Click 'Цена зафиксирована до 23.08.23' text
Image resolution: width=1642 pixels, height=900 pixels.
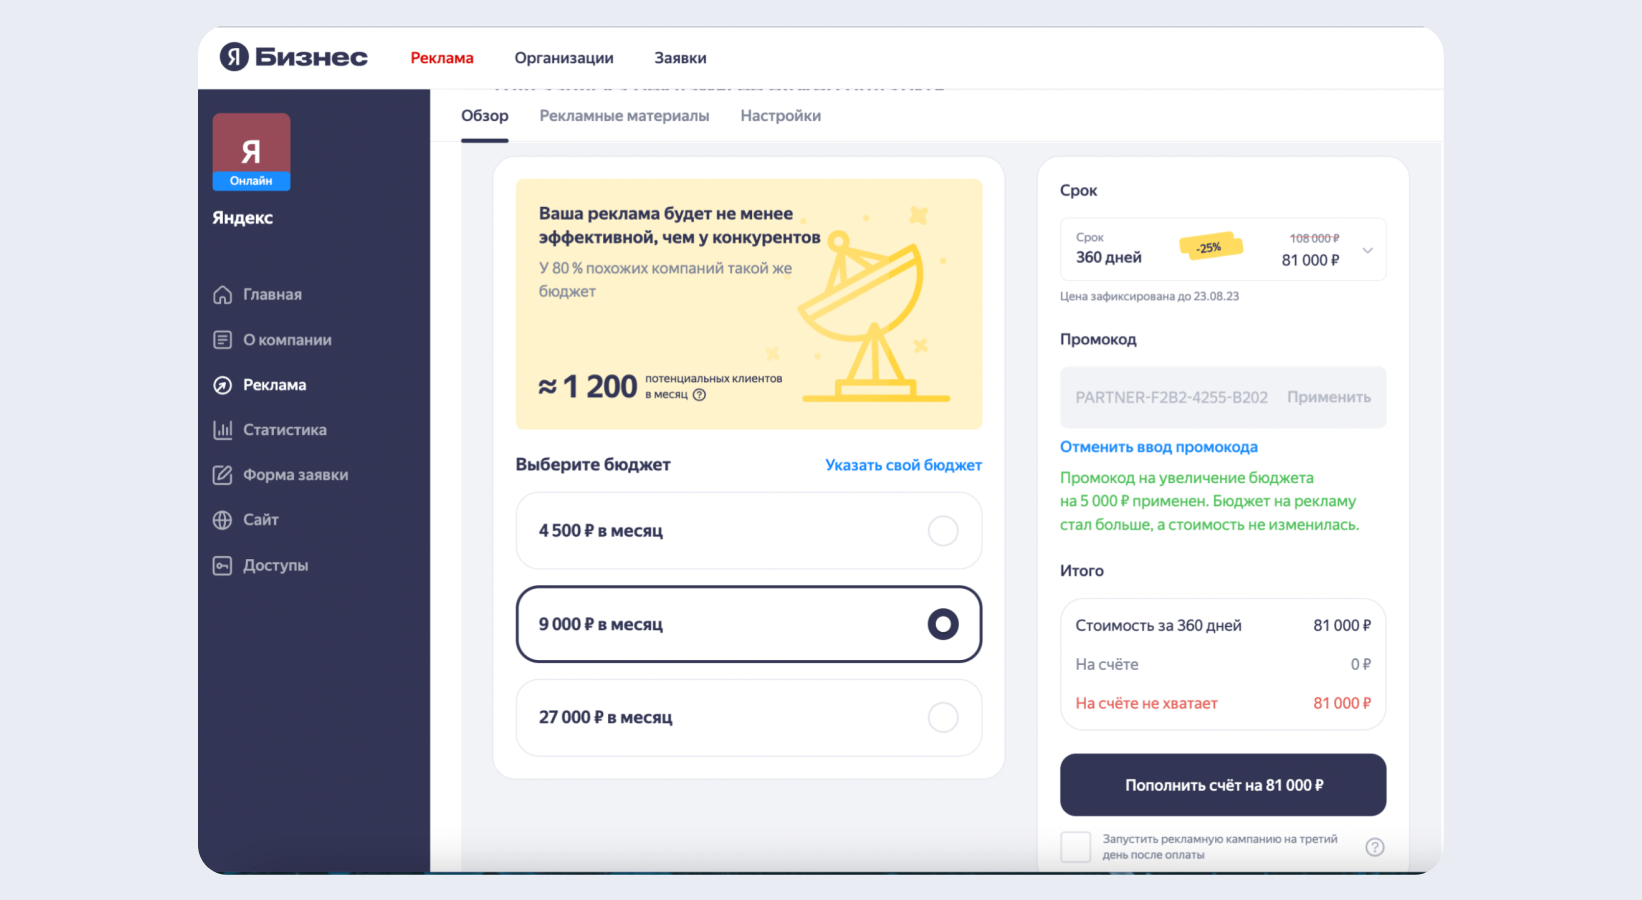1149,296
